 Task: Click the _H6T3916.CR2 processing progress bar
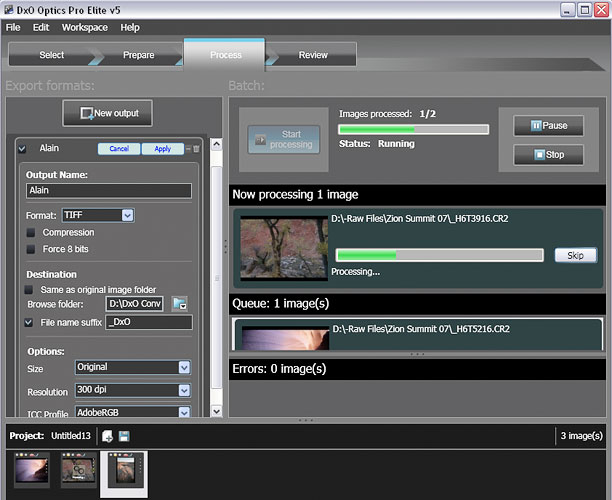[x=439, y=255]
